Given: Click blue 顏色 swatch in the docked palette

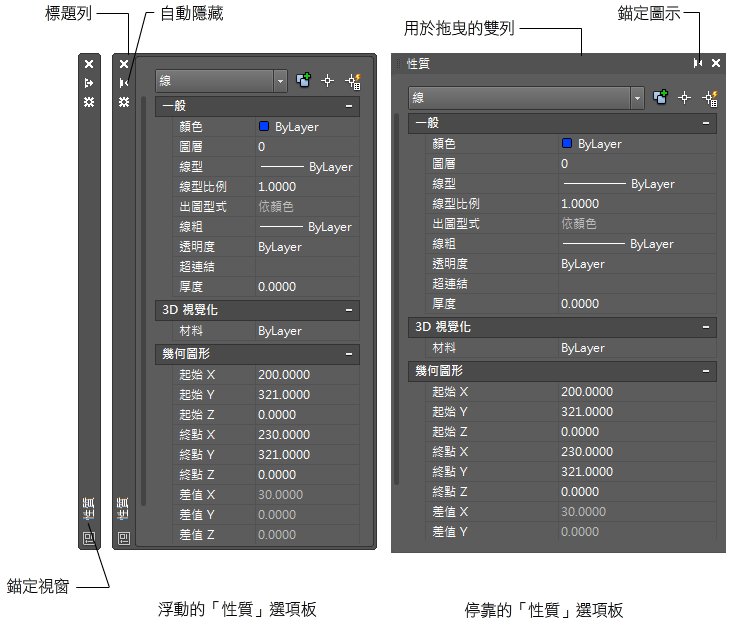Looking at the screenshot, I should pyautogui.click(x=567, y=143).
